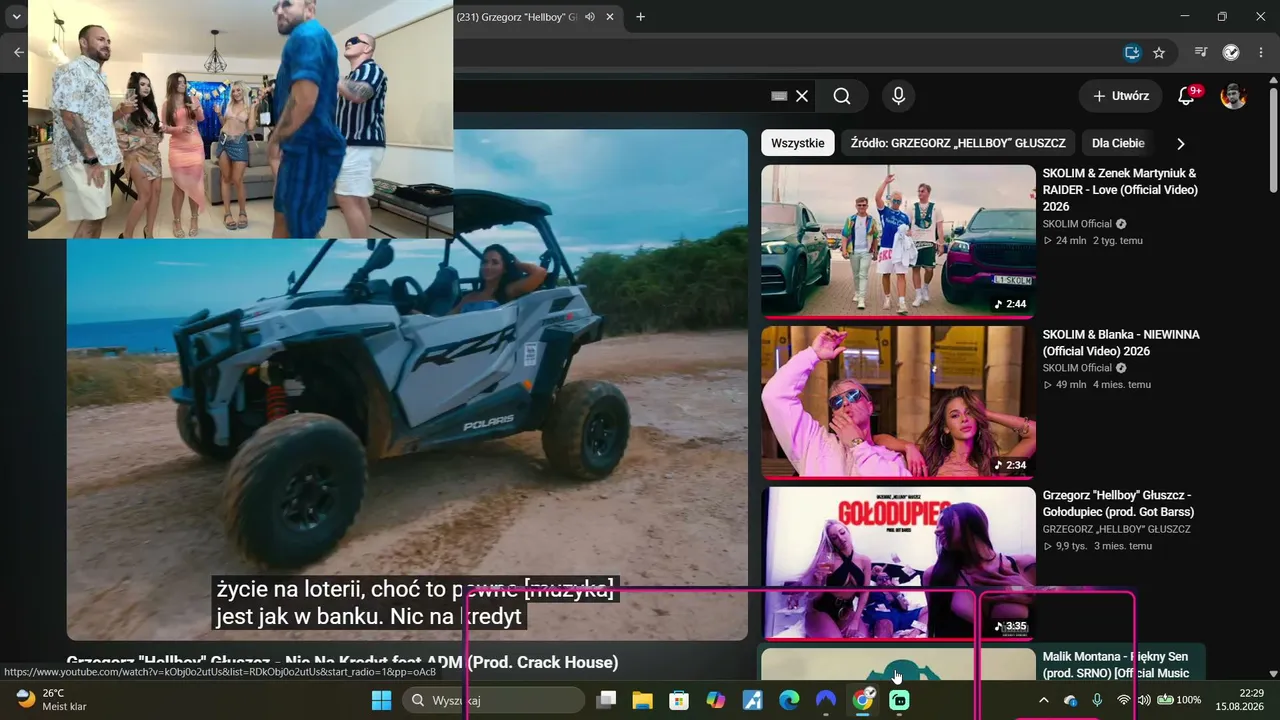Screen dimensions: 1280x720
Task: Open the Grzegorz "Hellboy" Głuszcz - Gołodupiec title
Action: tap(1118, 504)
